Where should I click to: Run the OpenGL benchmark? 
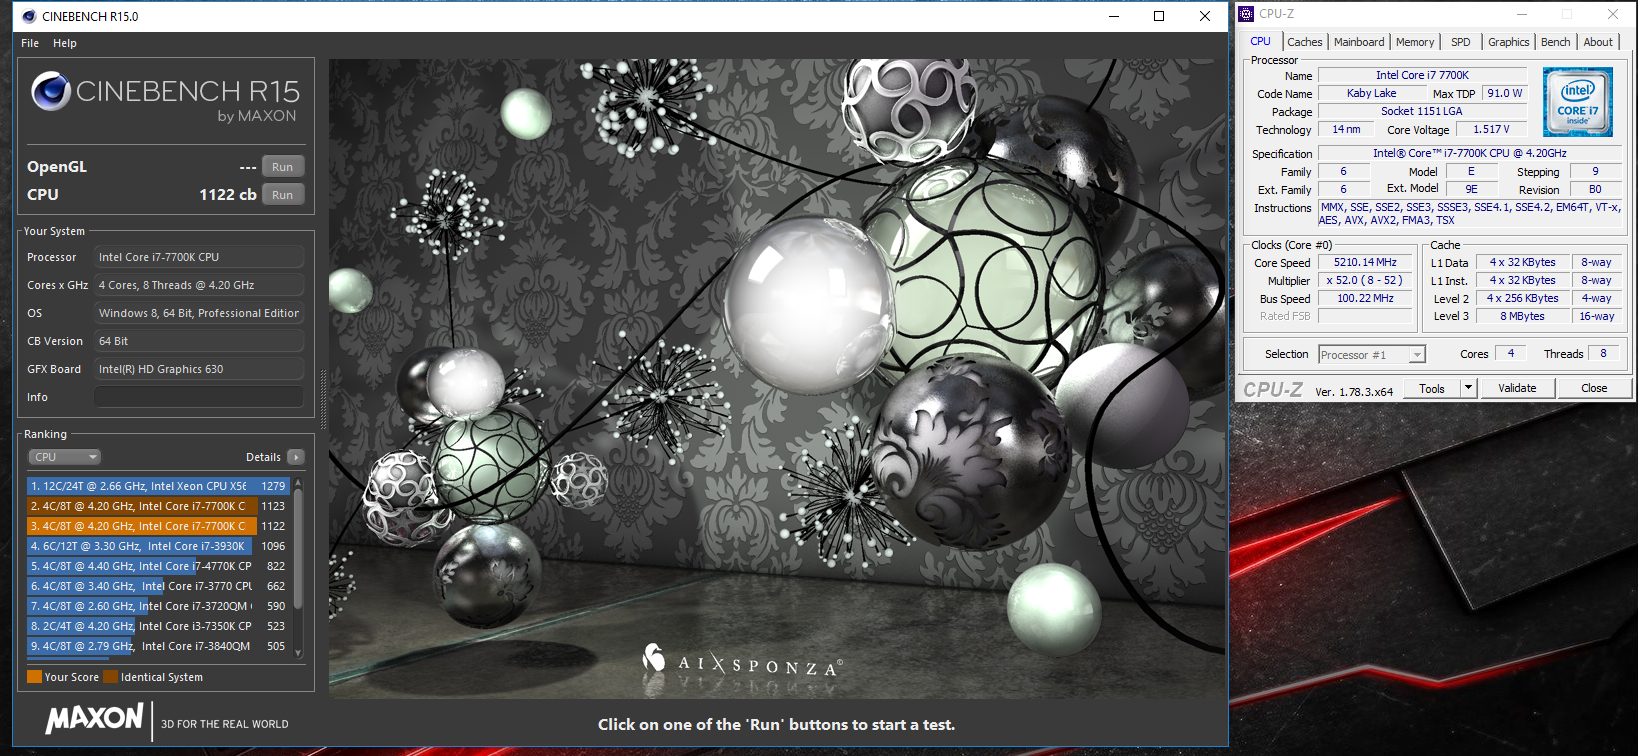(283, 167)
